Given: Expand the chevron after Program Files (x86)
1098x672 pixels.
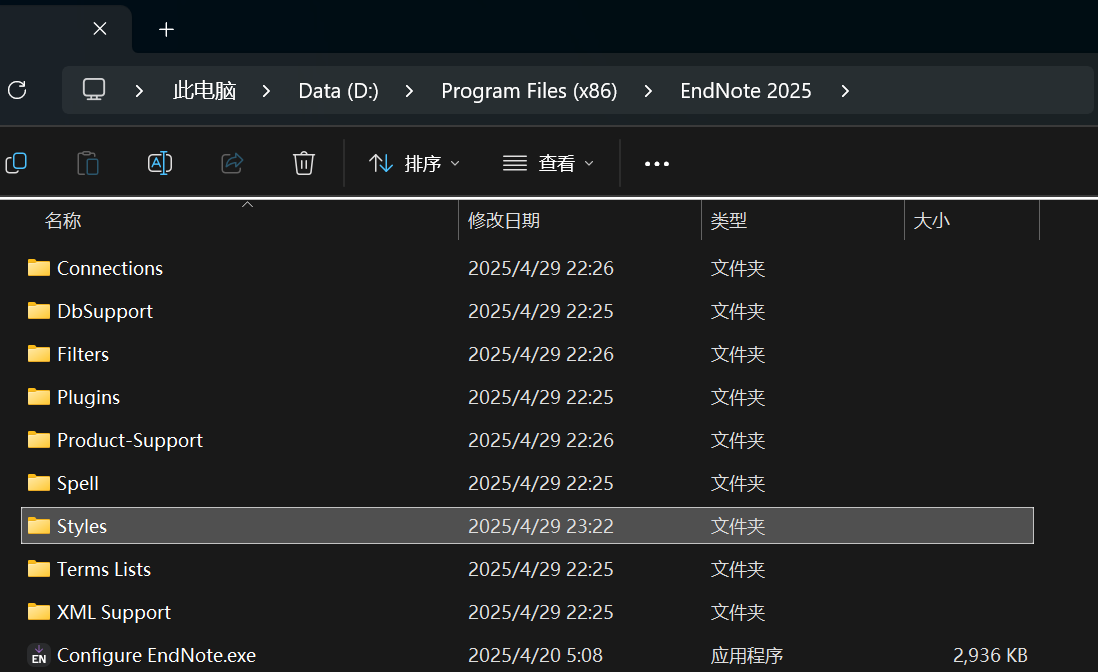Looking at the screenshot, I should pos(648,91).
